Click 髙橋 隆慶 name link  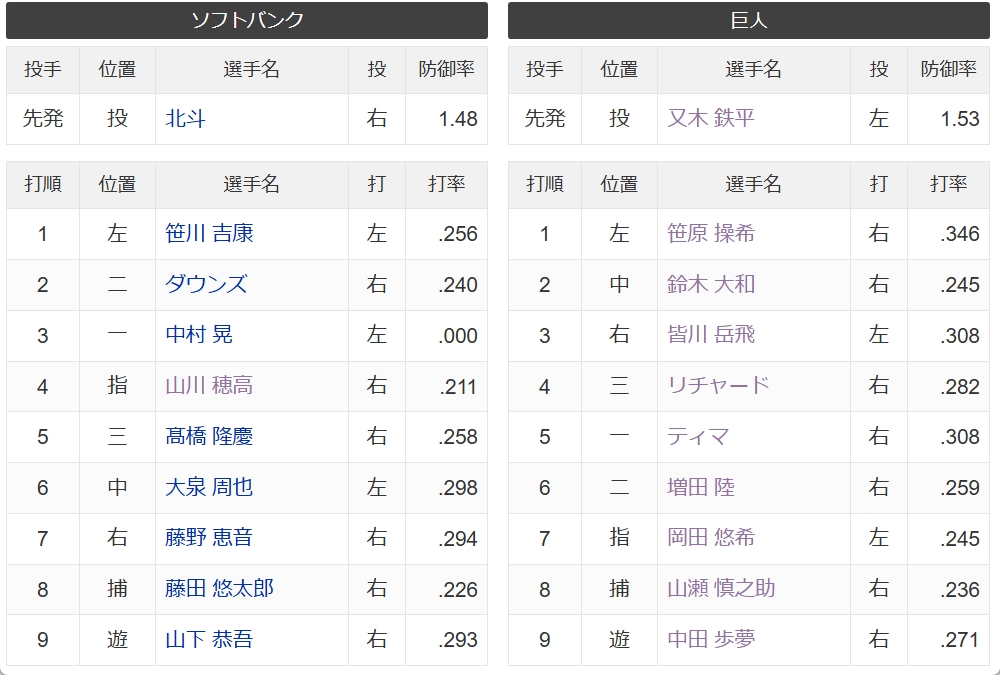point(209,436)
